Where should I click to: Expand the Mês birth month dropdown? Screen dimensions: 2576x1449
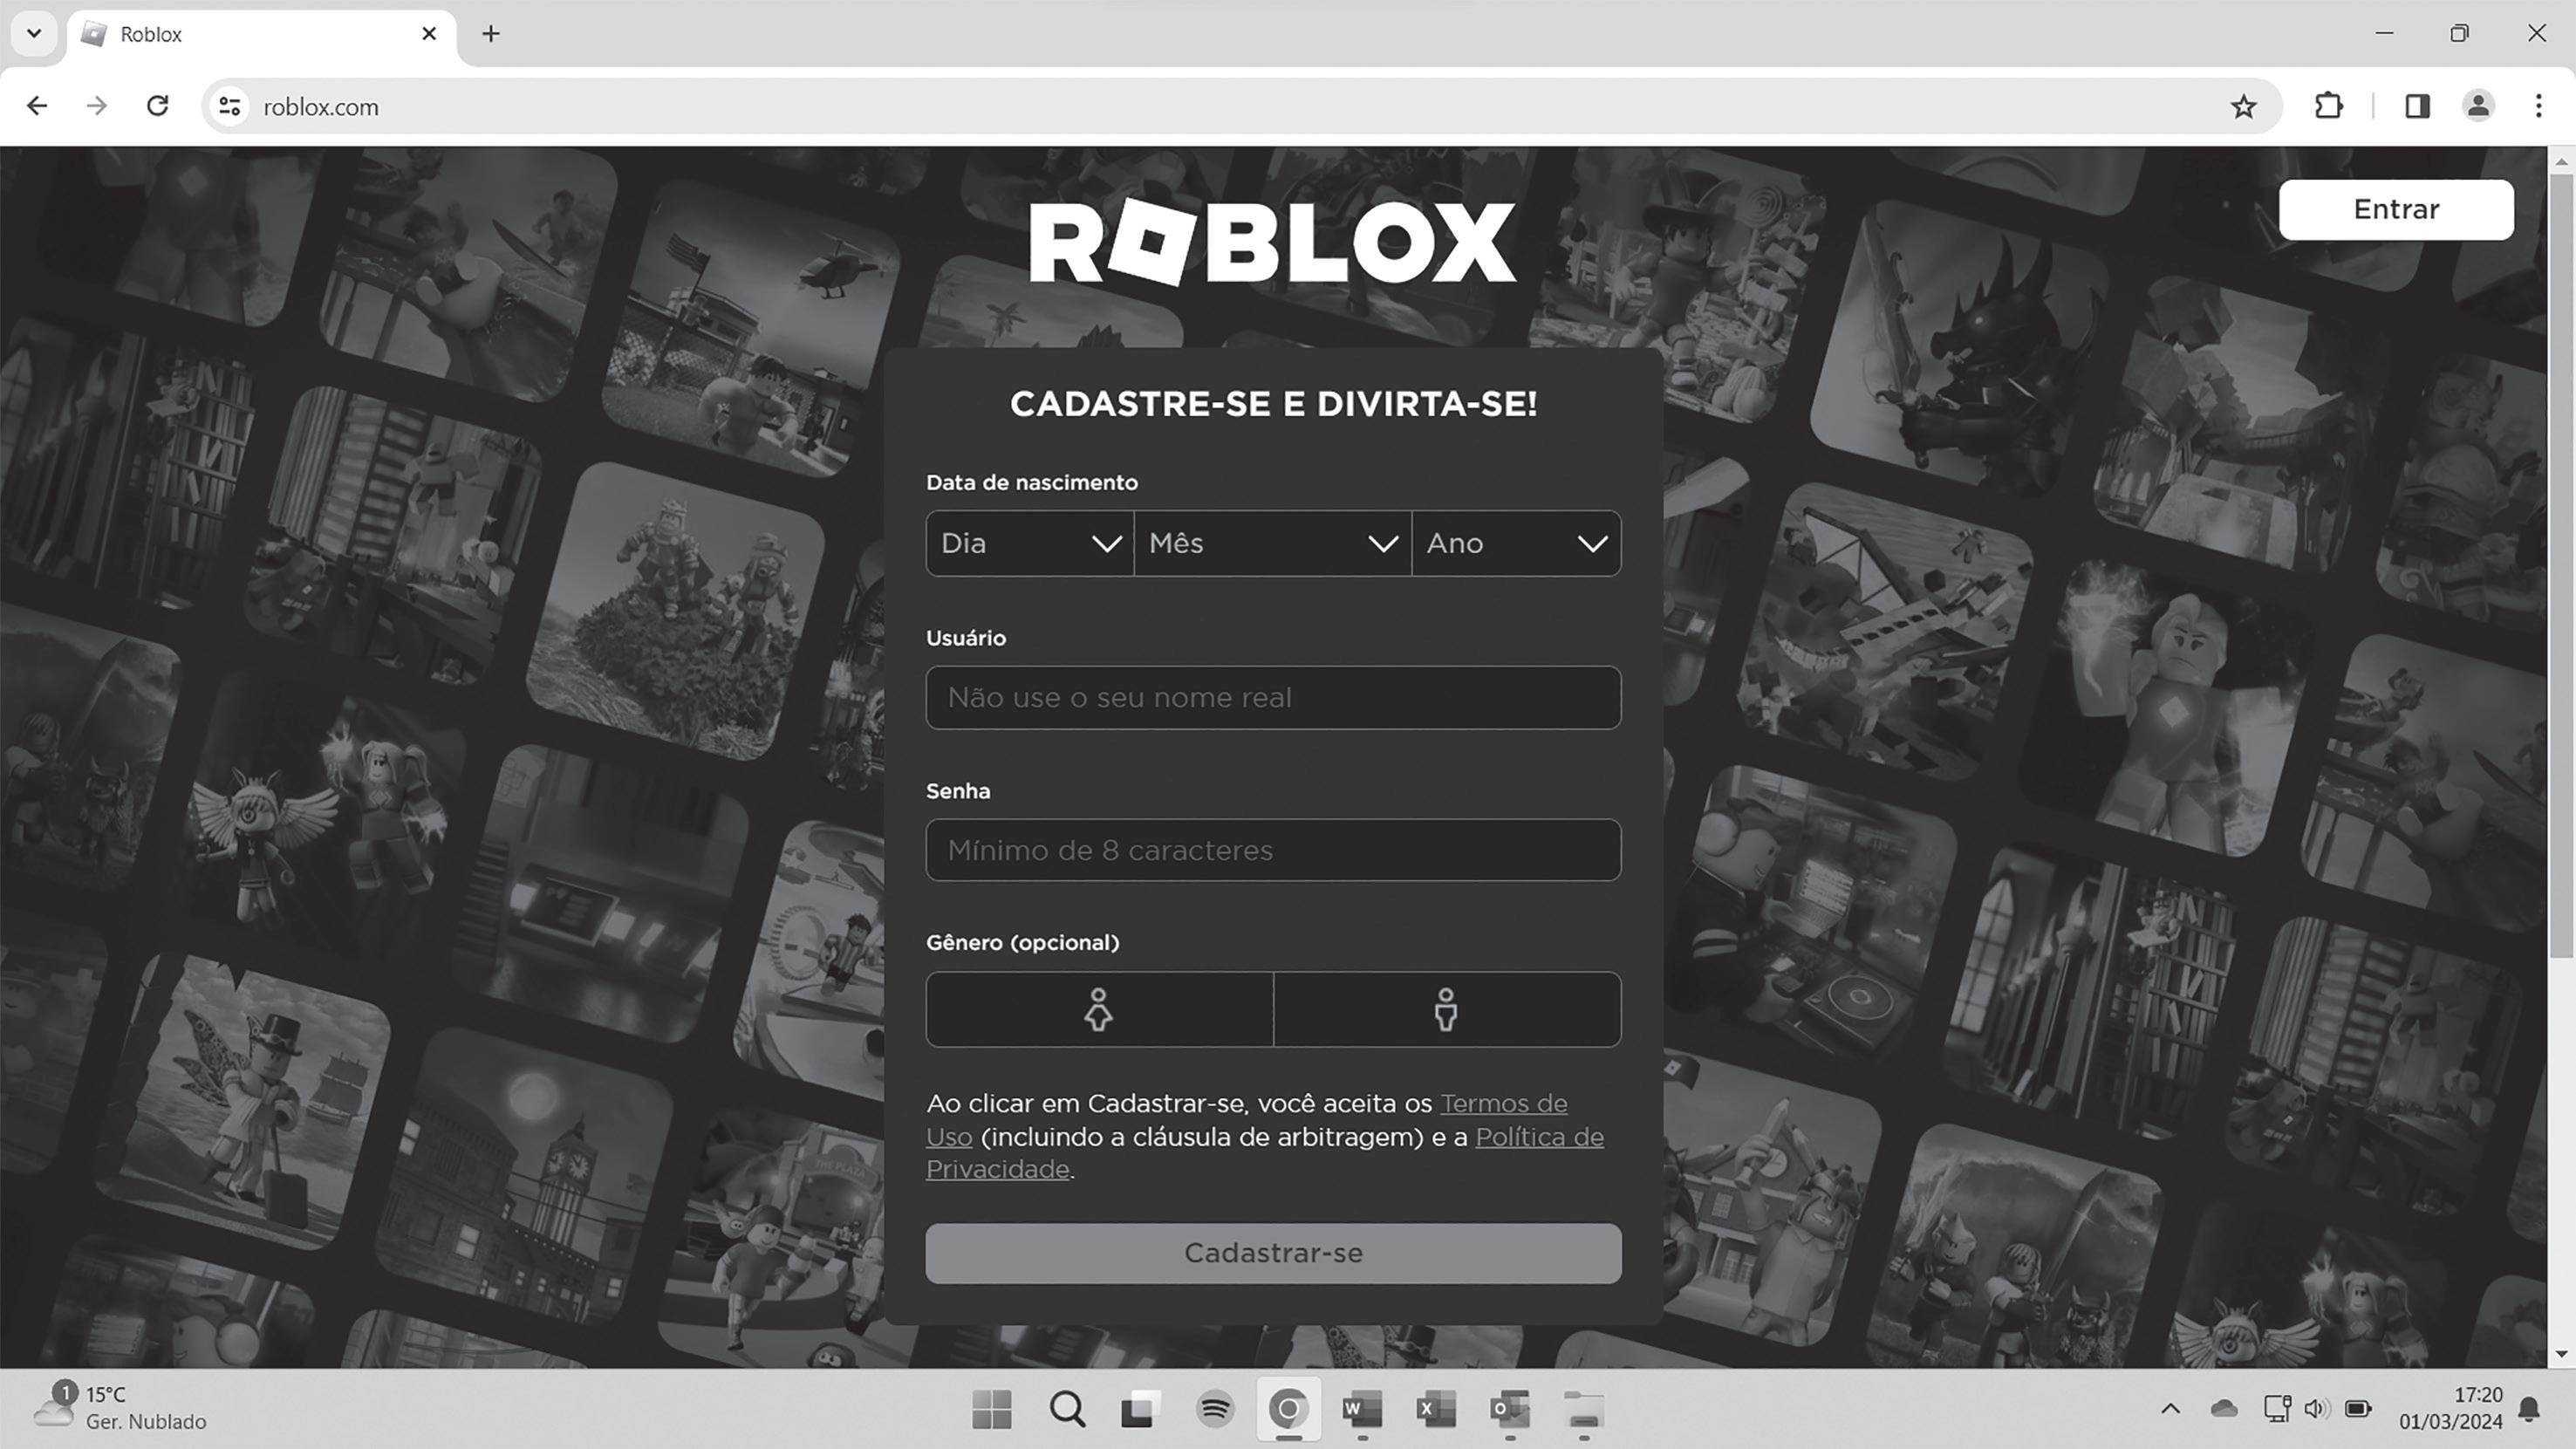click(1272, 543)
